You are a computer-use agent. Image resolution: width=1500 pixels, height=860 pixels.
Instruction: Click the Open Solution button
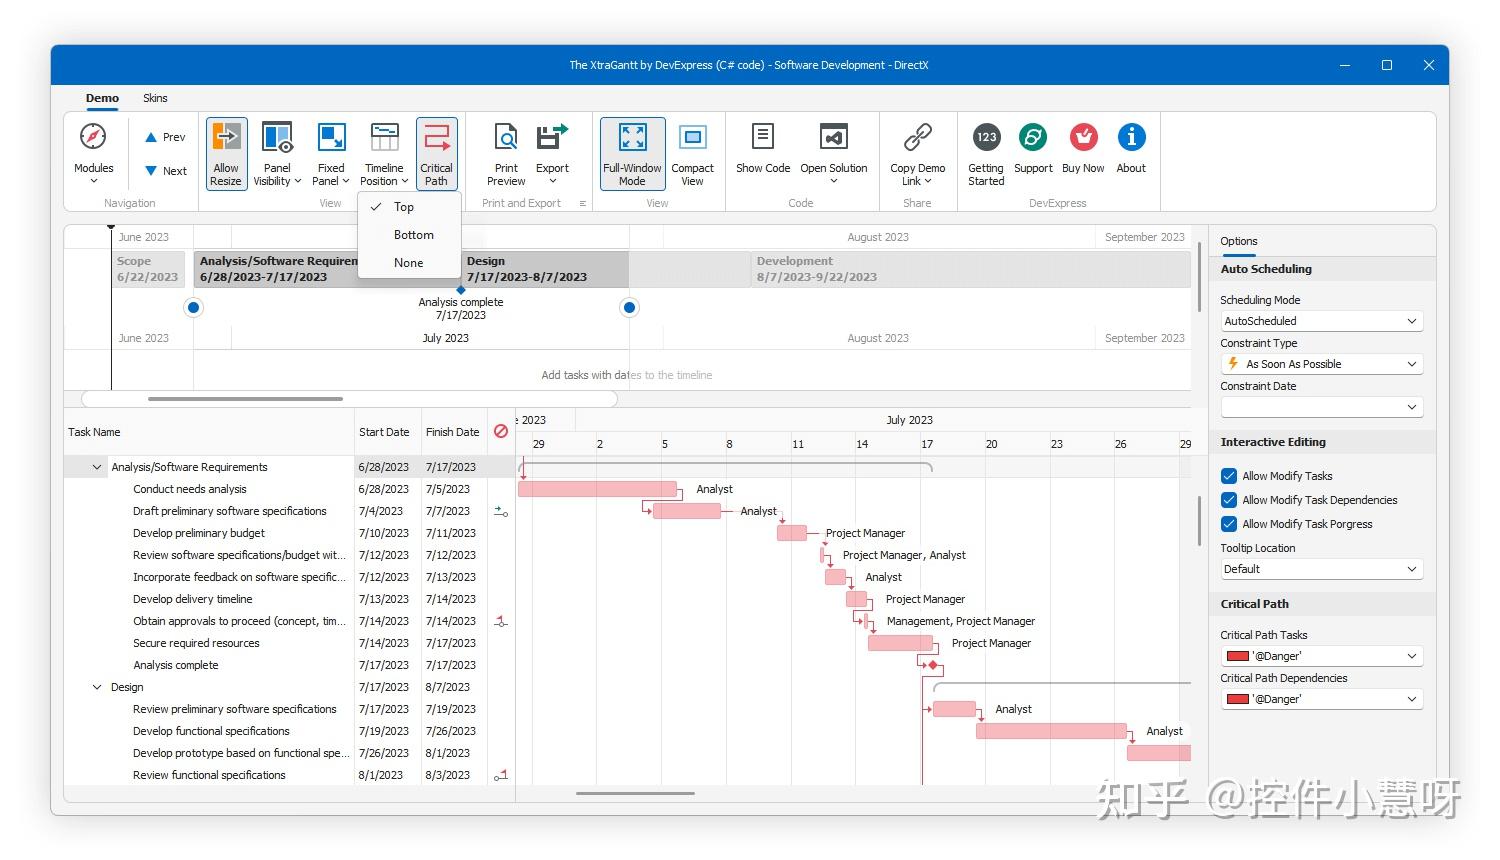(833, 152)
